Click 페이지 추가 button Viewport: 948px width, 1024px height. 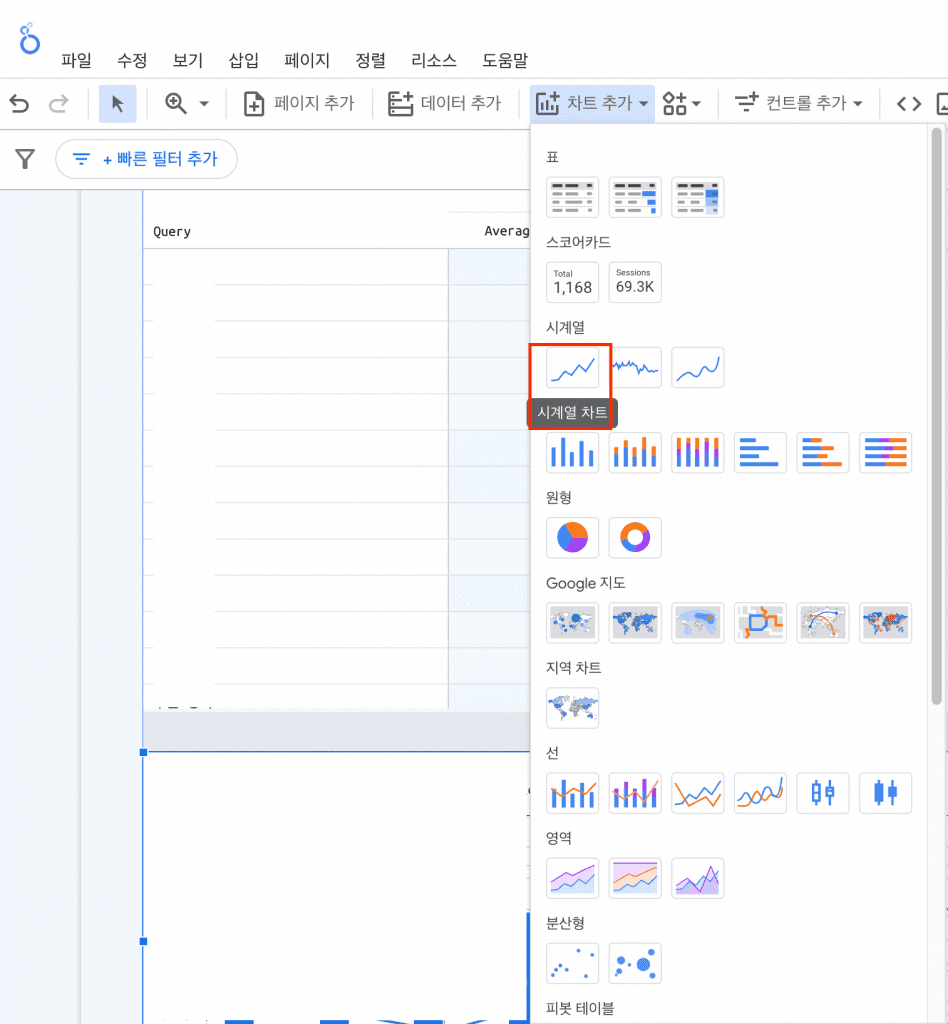[x=298, y=103]
